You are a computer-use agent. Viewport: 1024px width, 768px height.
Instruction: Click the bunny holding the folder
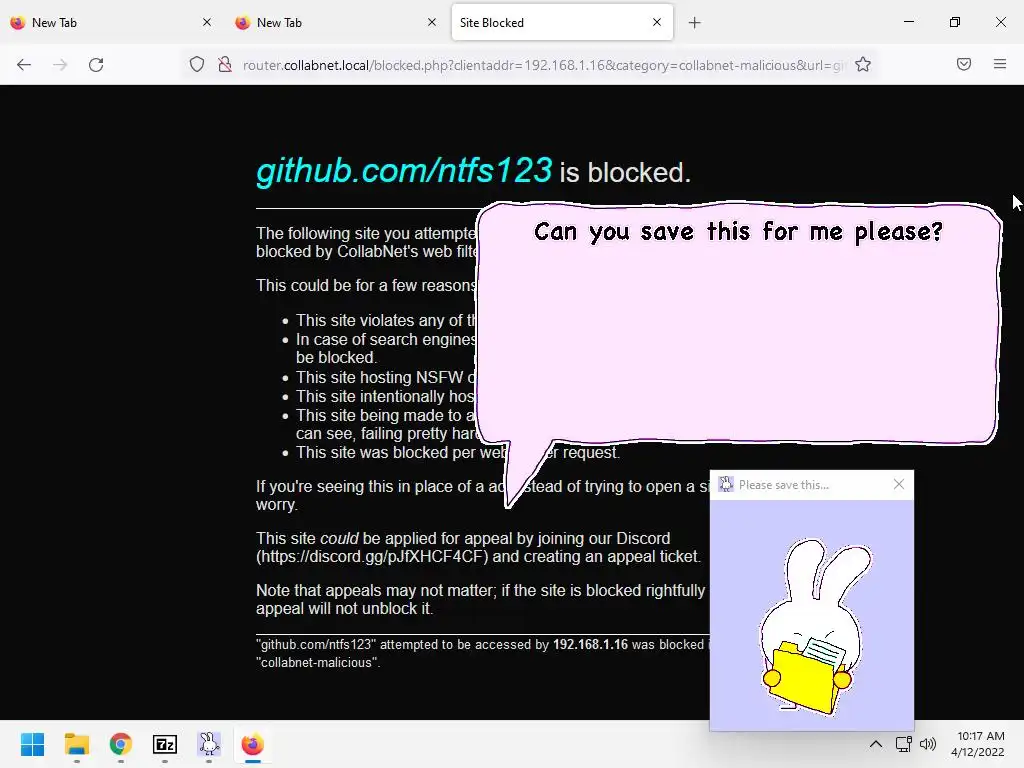click(x=814, y=626)
